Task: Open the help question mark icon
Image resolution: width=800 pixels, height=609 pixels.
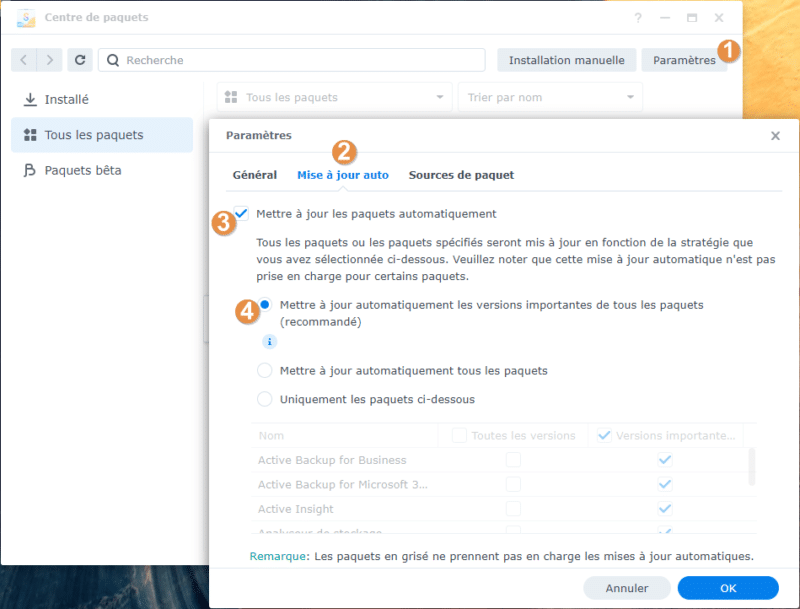Action: click(x=638, y=17)
